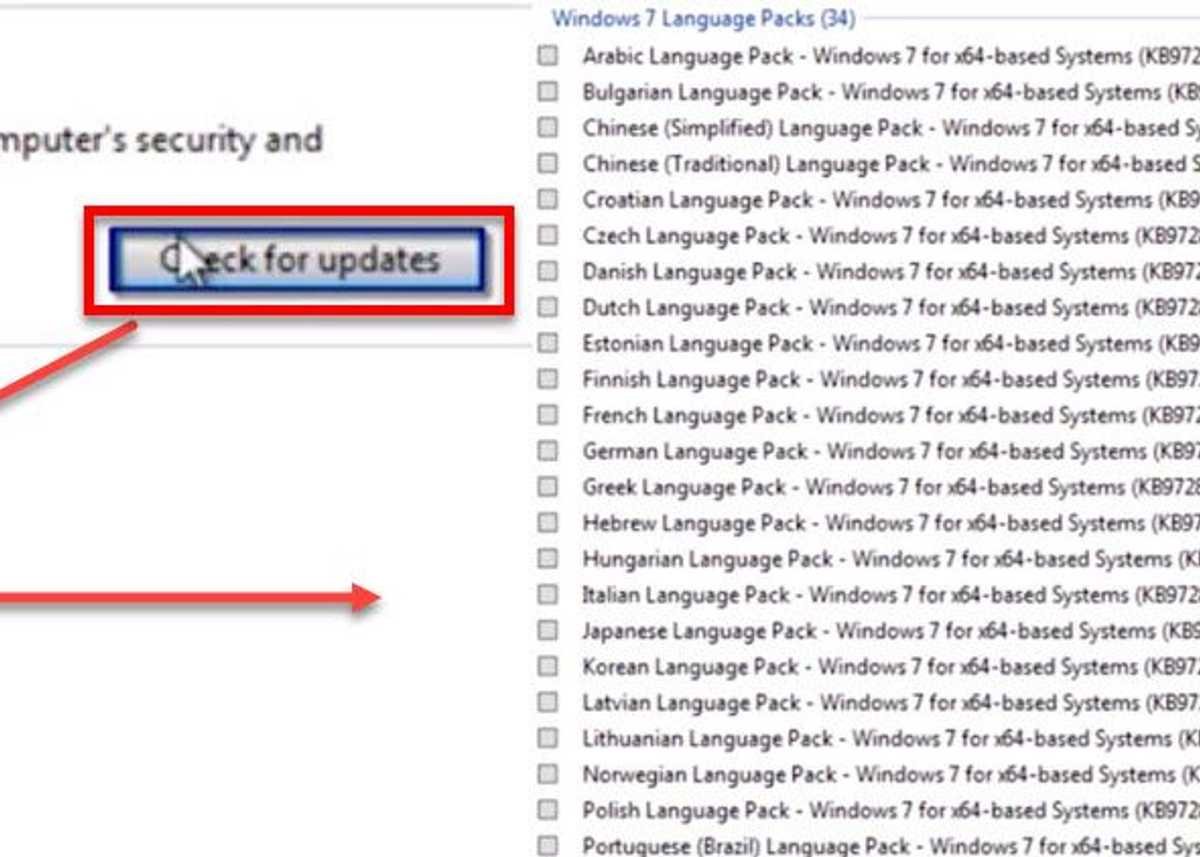The image size is (1200, 857).
Task: Pick the 'Korean Language Pack' update row
Action: click(891, 667)
